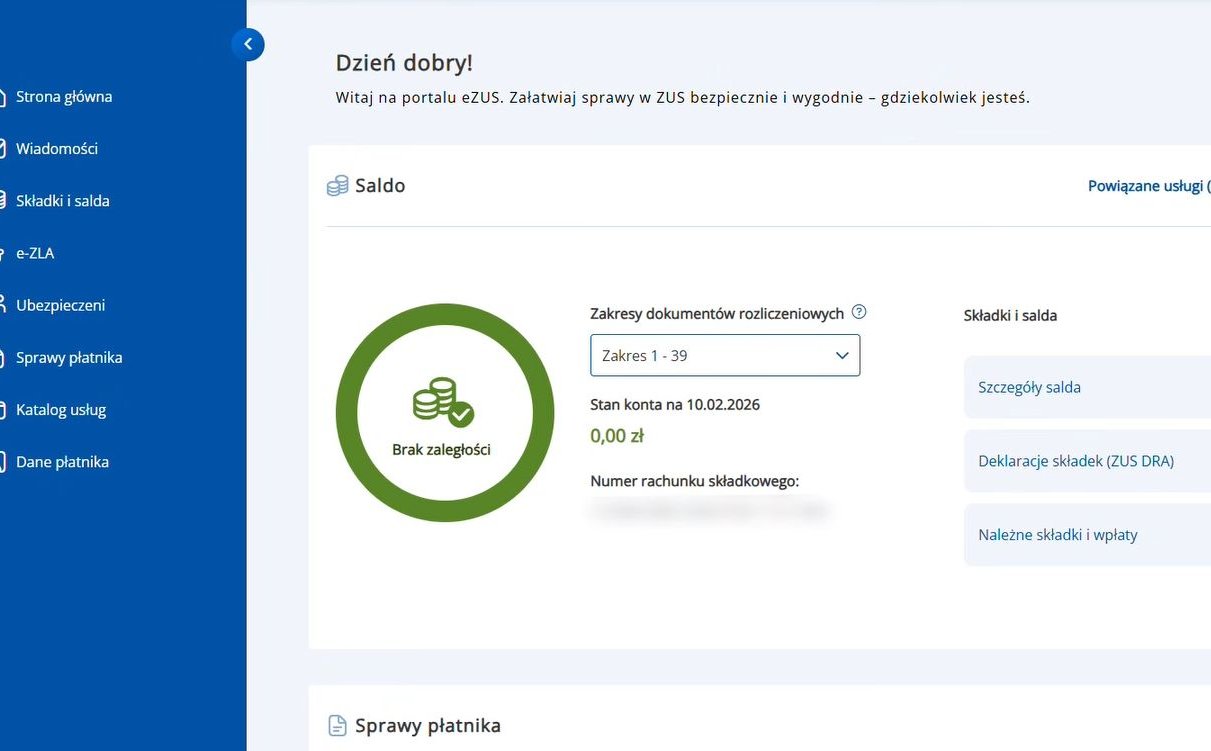Open Katalog usług from the sidebar
The width and height of the screenshot is (1211, 751).
point(61,410)
